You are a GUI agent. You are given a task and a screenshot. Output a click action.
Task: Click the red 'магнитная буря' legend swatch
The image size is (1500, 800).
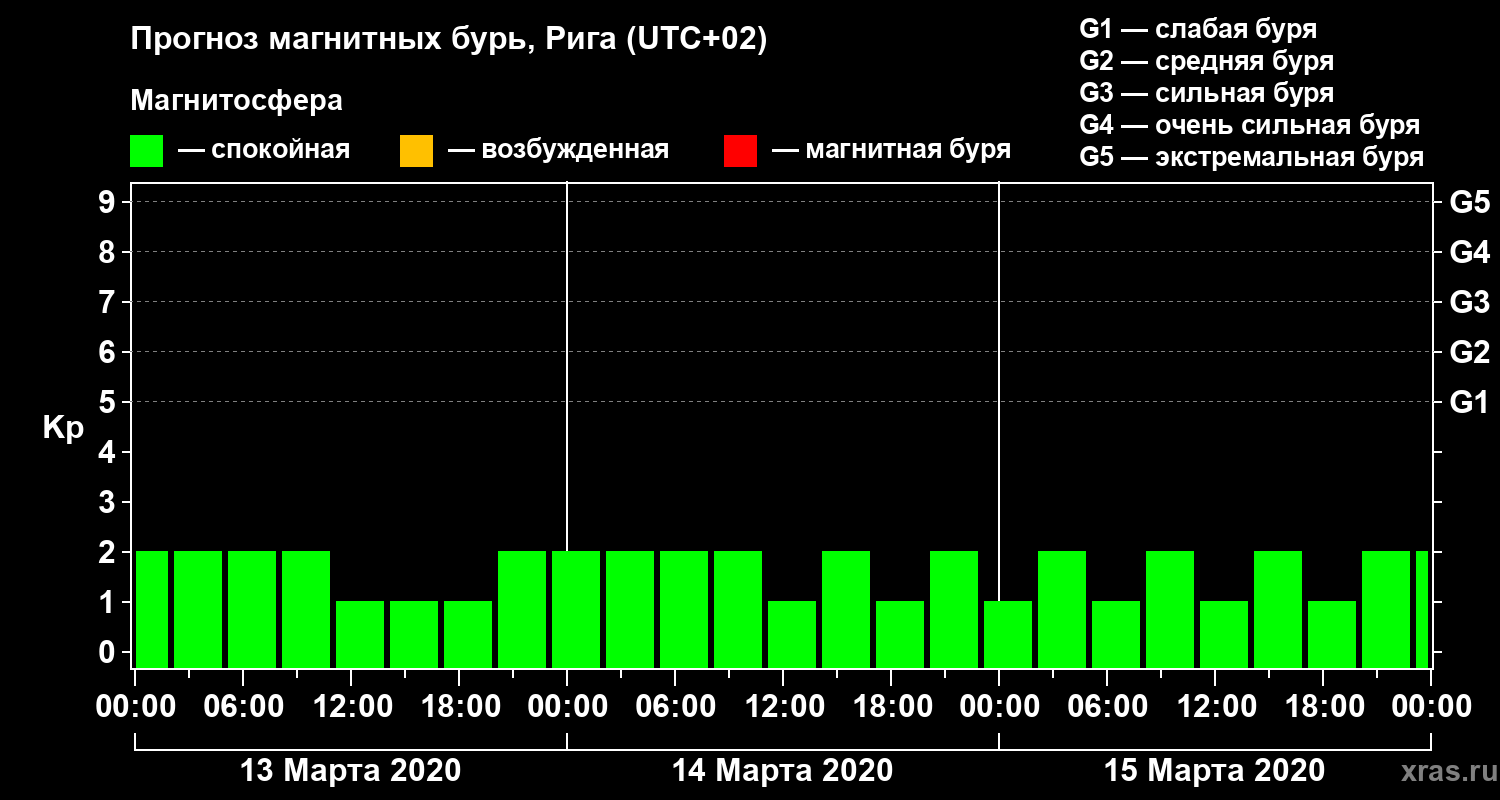[740, 151]
